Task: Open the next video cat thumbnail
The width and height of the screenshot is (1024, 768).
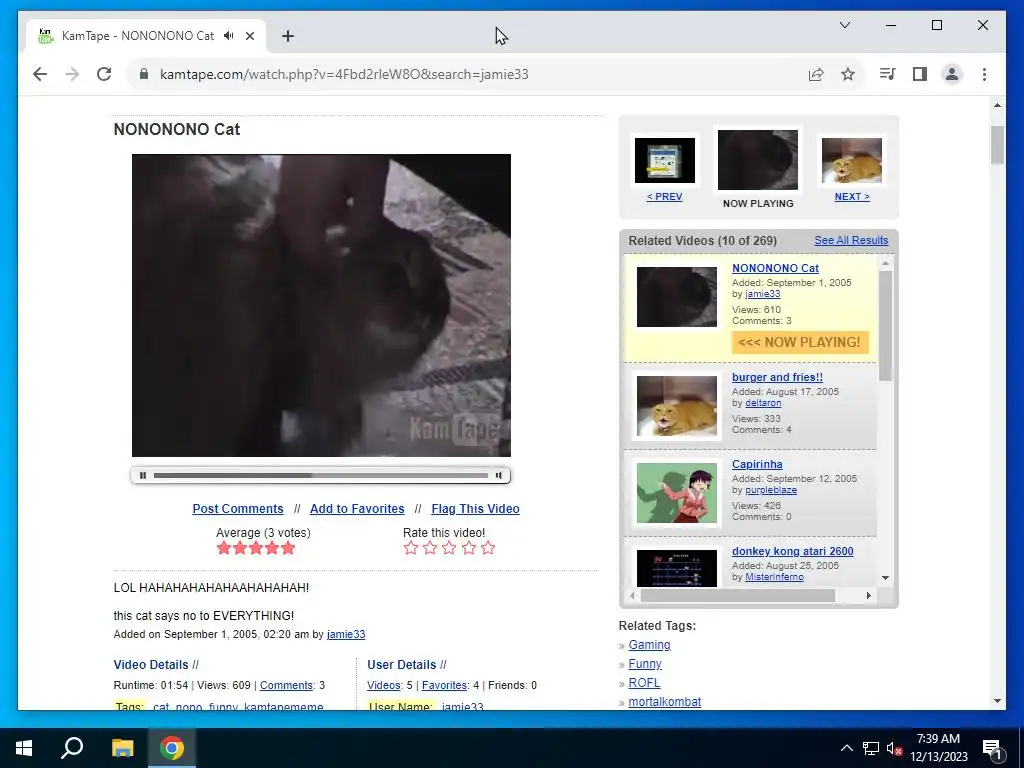Action: [x=852, y=161]
